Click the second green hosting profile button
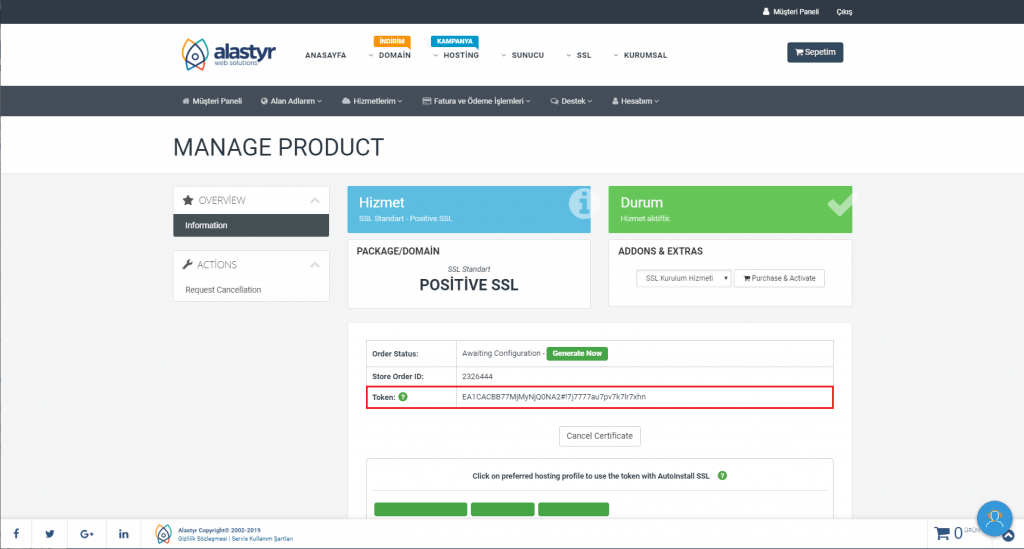The width and height of the screenshot is (1024, 549). click(x=503, y=509)
